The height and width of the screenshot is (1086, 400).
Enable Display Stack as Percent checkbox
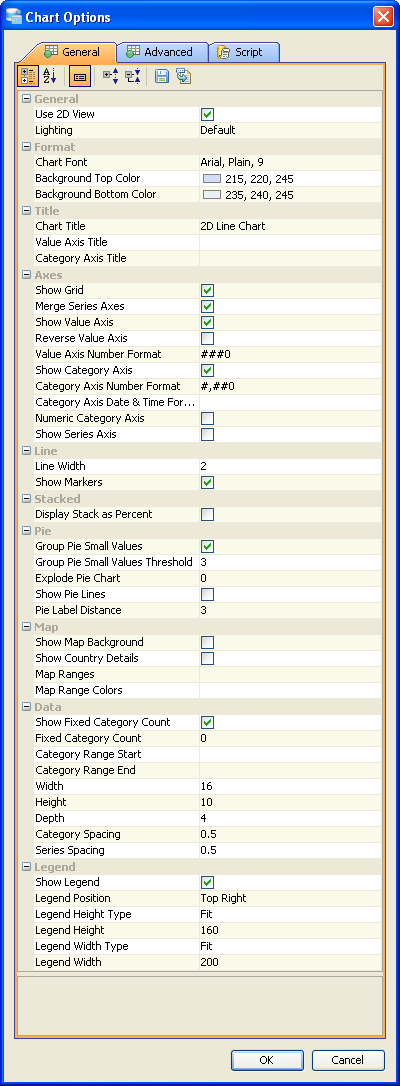[208, 515]
